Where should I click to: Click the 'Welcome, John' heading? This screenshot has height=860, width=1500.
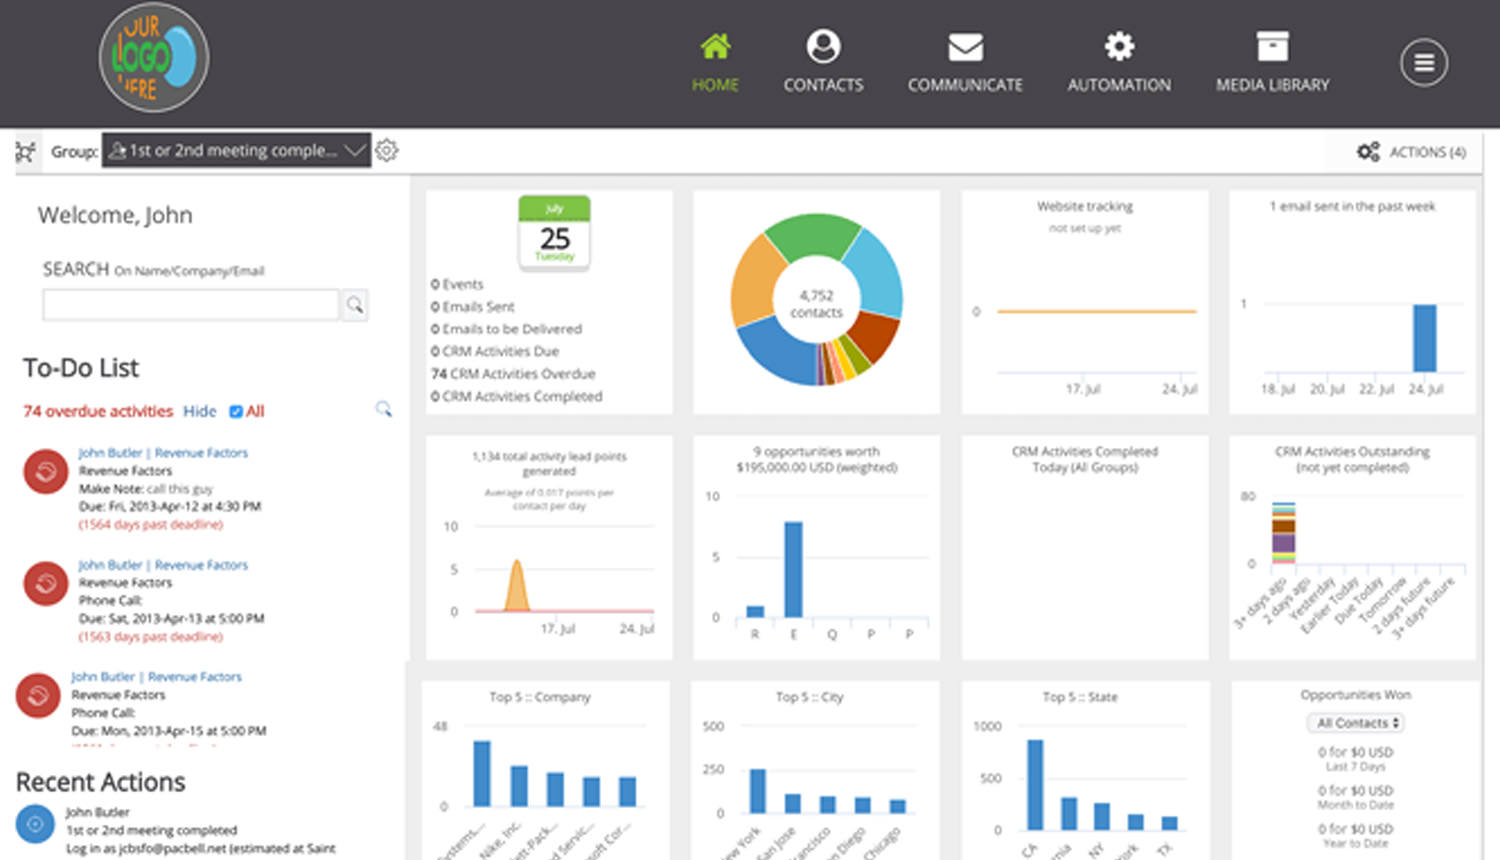click(x=115, y=215)
